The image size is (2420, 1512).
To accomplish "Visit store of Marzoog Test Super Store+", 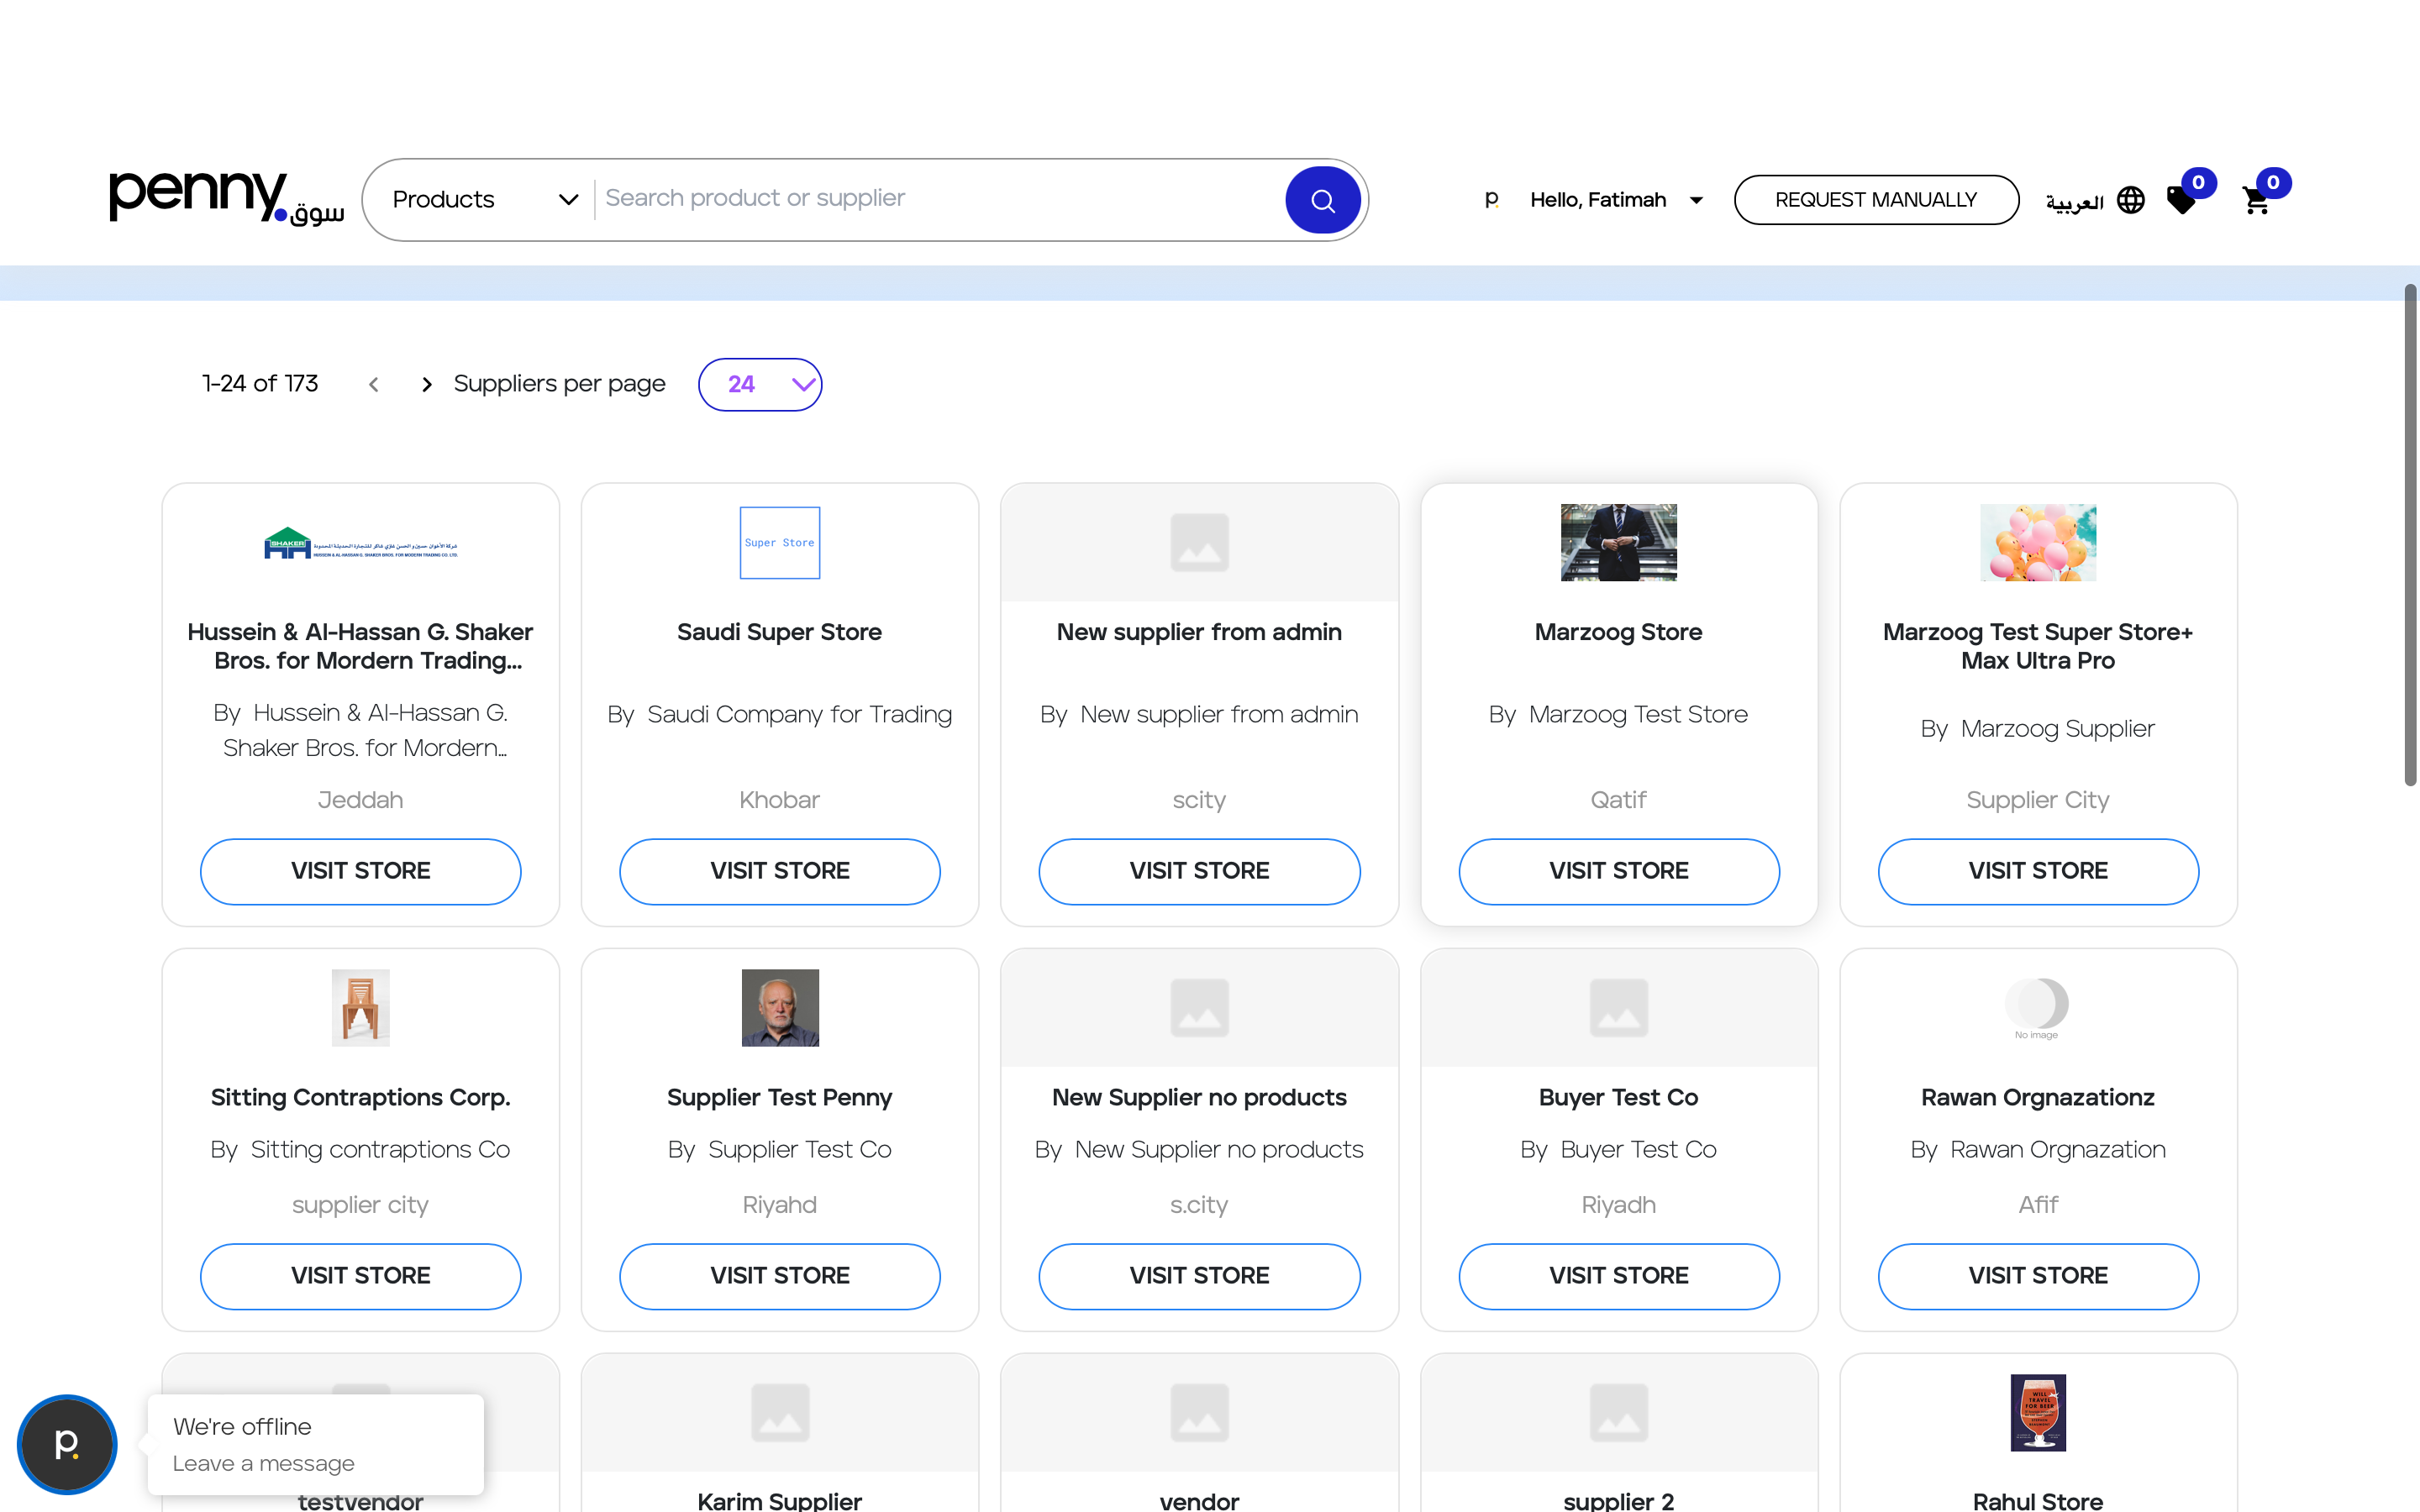I will 2038,871.
